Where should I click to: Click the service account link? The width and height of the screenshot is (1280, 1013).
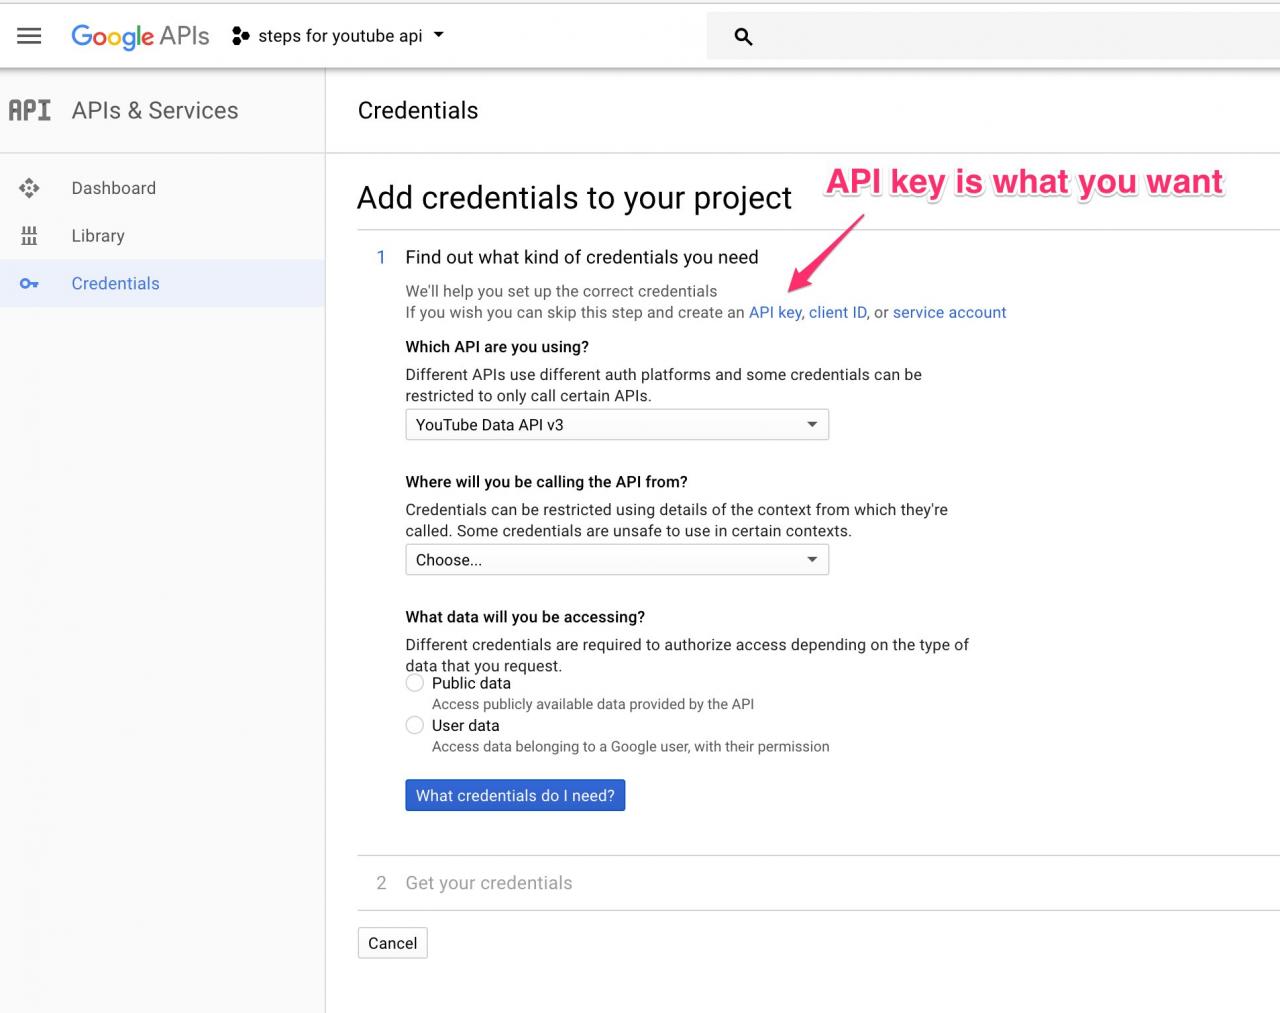click(949, 312)
